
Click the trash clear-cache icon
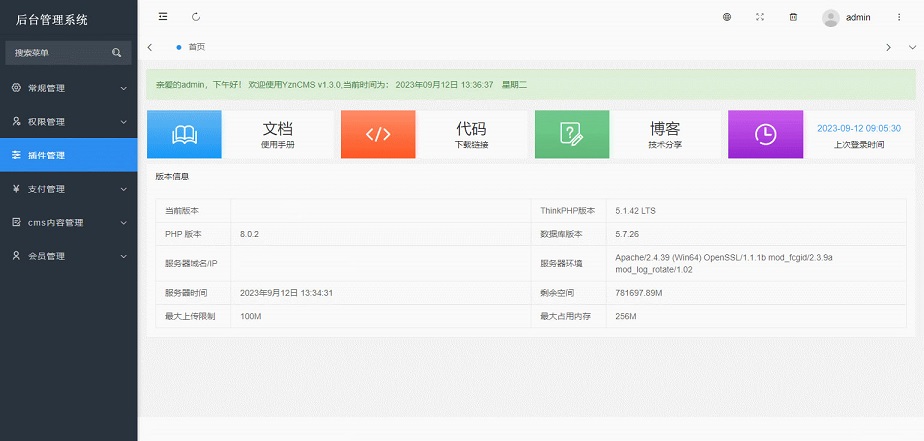[x=793, y=17]
